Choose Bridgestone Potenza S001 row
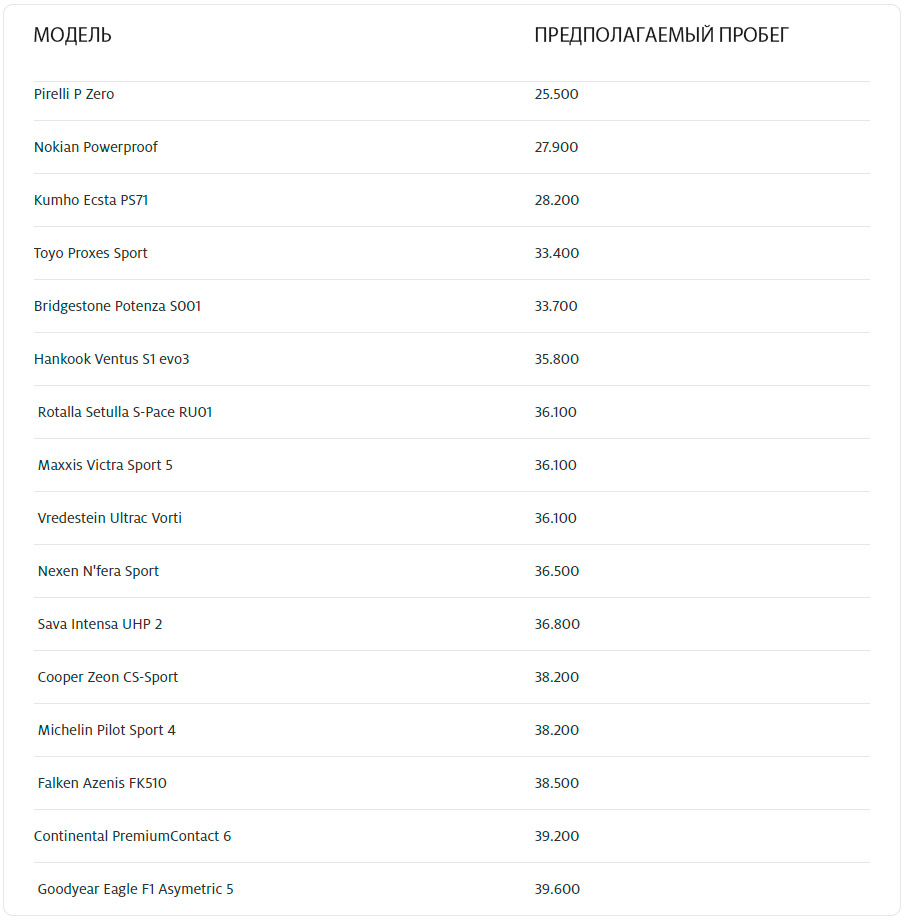Screen dimensions: 905x922 tap(117, 306)
